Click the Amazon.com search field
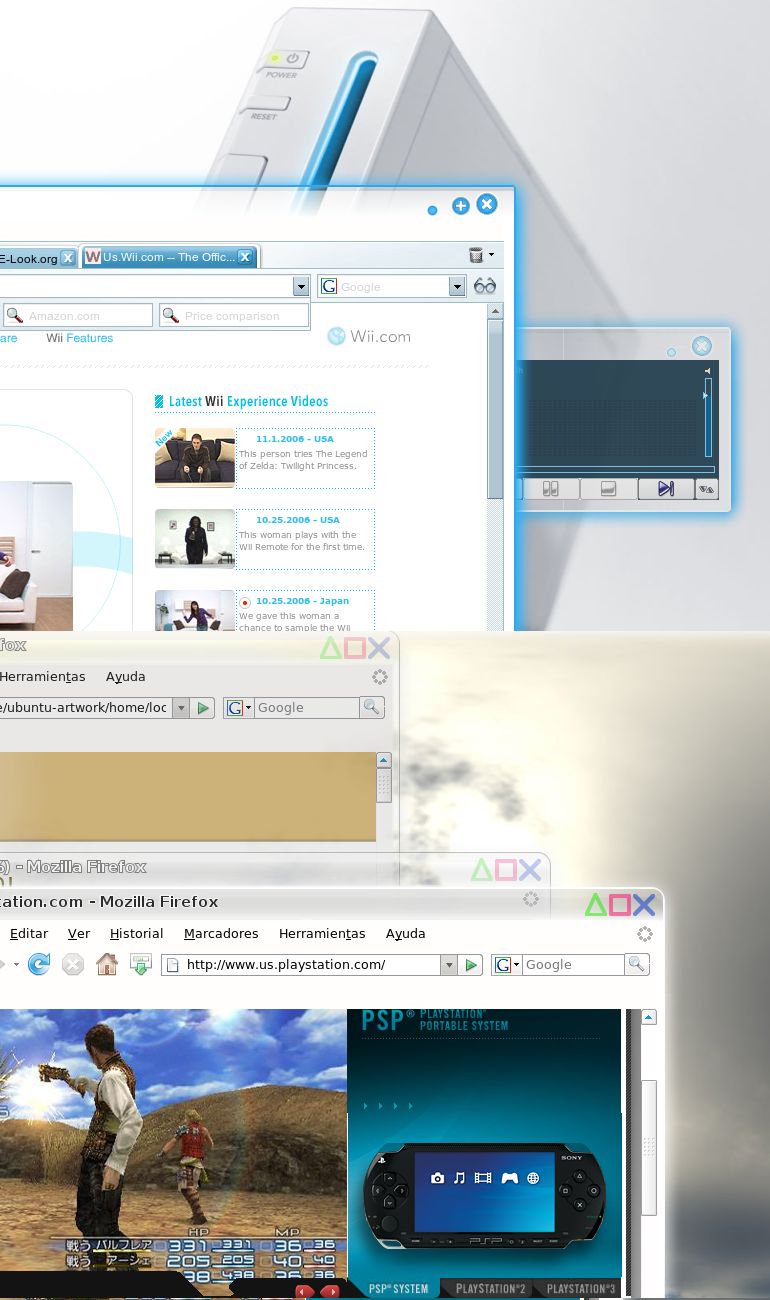The image size is (770, 1300). 78,316
